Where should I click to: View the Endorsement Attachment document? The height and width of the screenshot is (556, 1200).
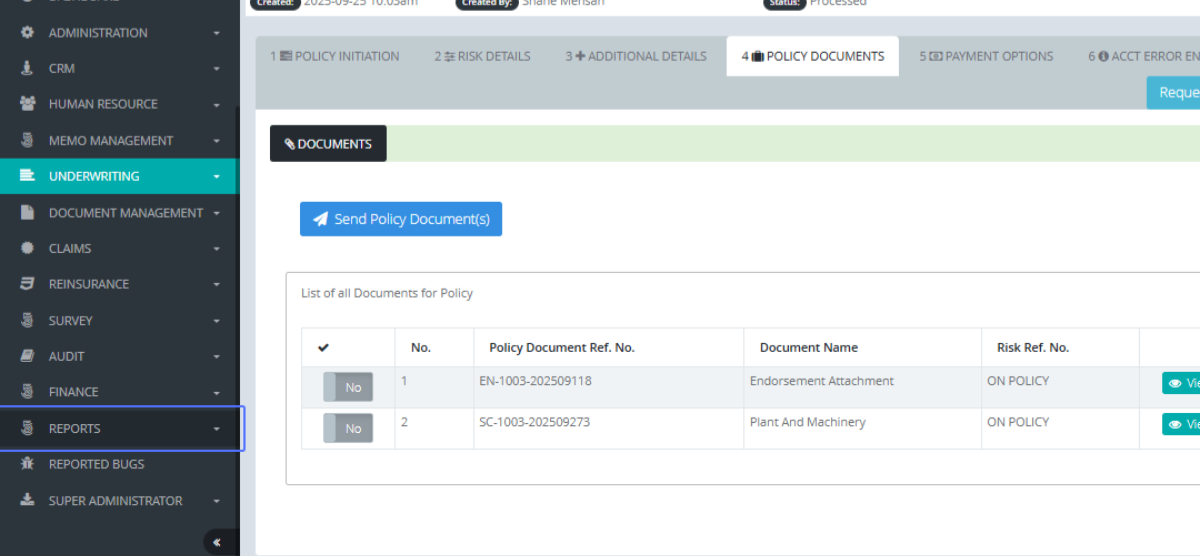[x=1181, y=383]
